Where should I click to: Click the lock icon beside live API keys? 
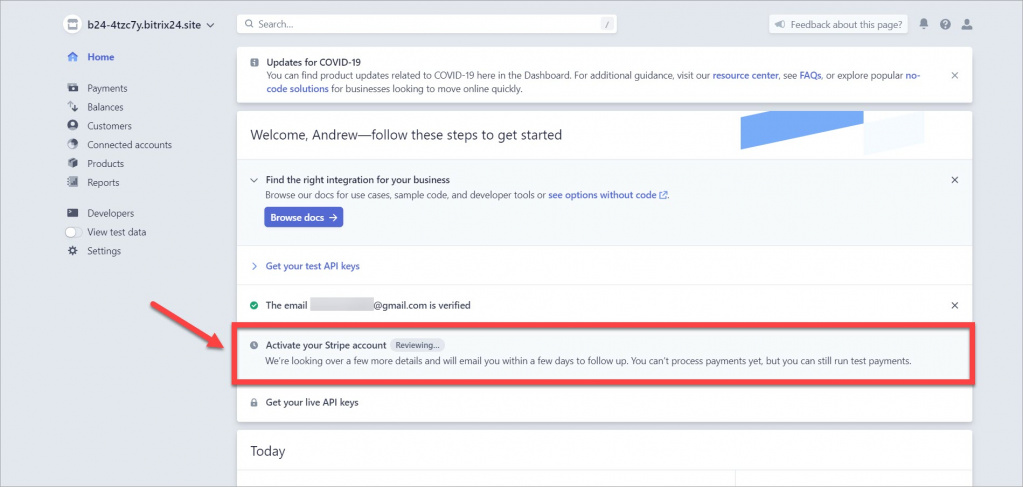tap(254, 403)
